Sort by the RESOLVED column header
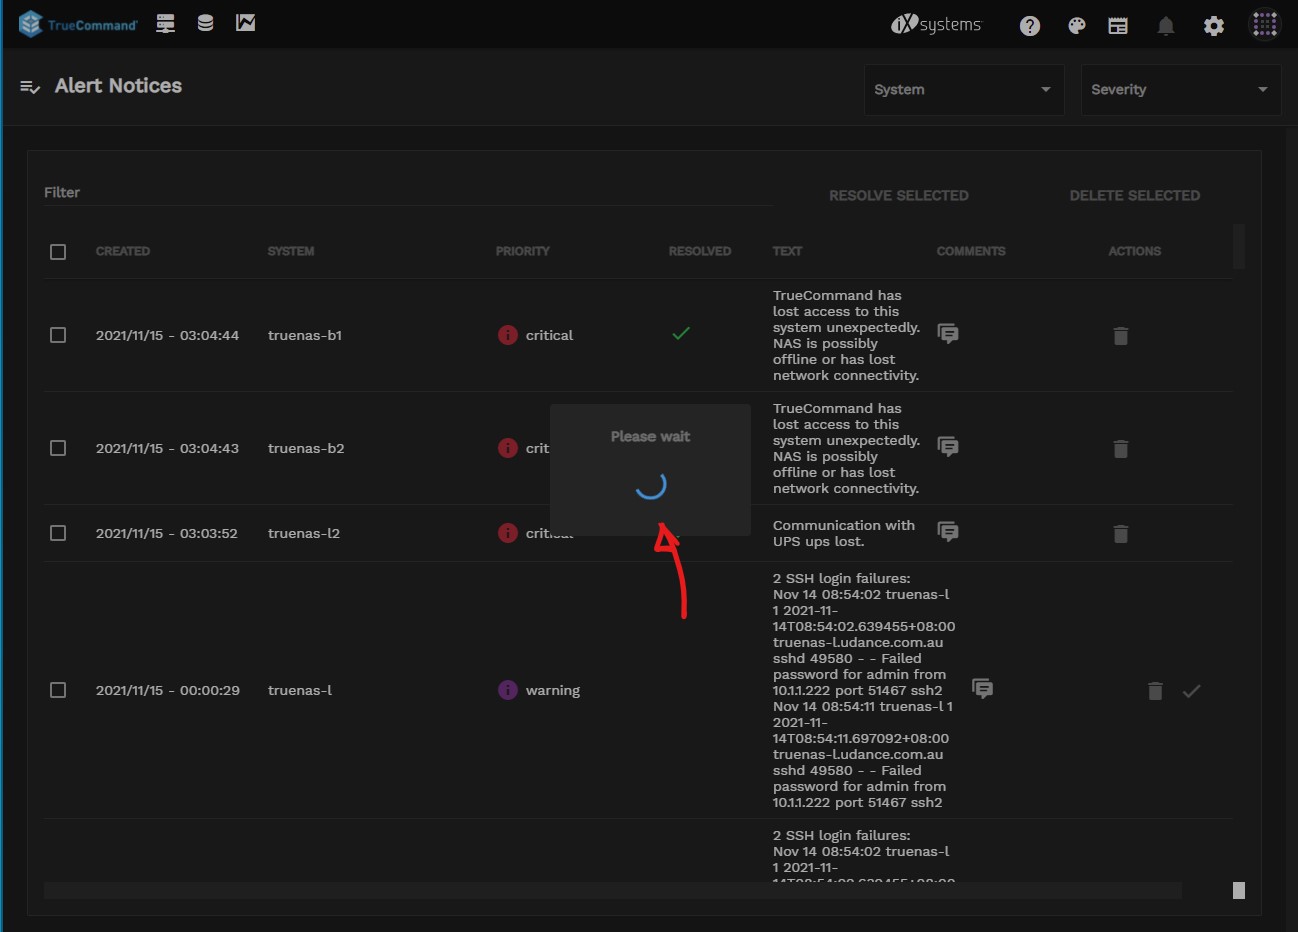This screenshot has height=932, width=1298. (700, 251)
